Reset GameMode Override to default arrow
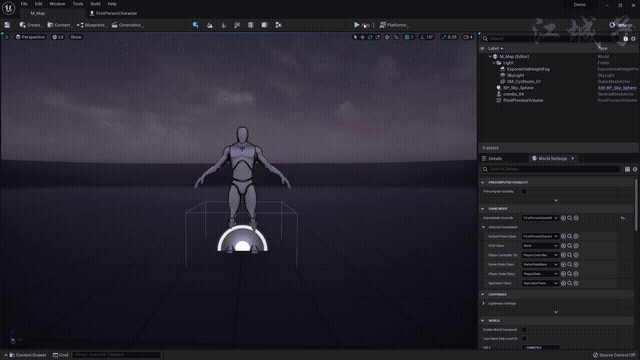 tap(623, 218)
